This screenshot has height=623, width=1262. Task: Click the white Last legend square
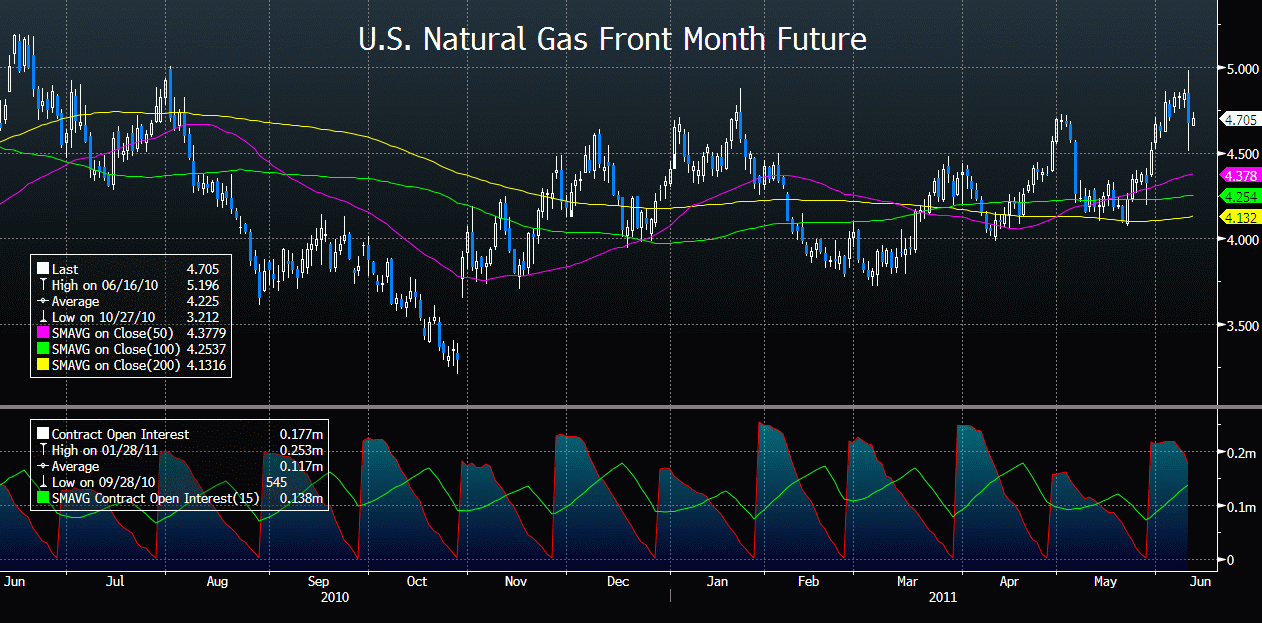point(42,269)
